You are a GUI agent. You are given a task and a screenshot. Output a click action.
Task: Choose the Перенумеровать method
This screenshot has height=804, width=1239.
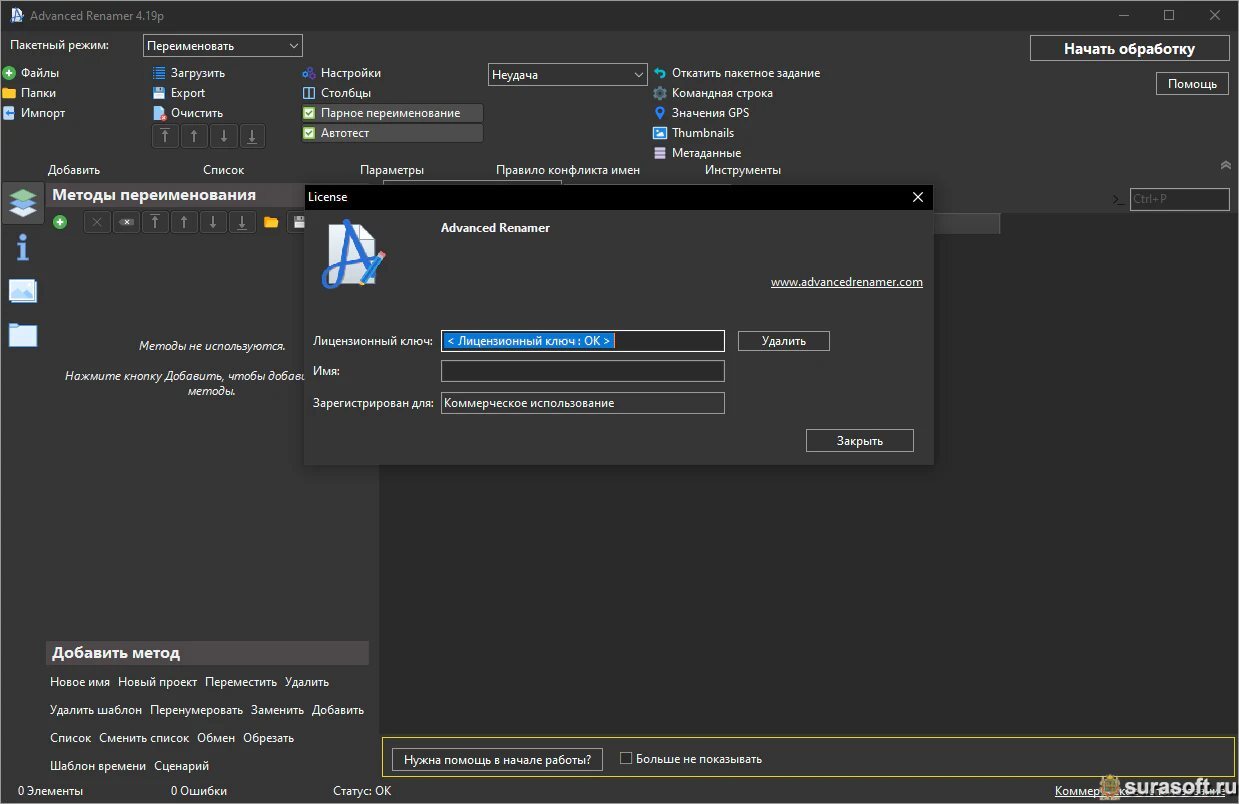coord(196,710)
